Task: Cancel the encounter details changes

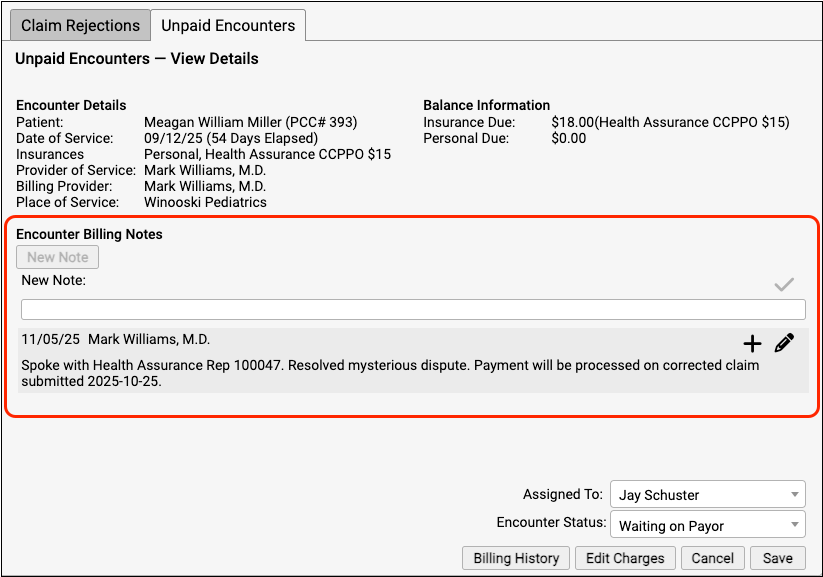Action: (x=713, y=558)
